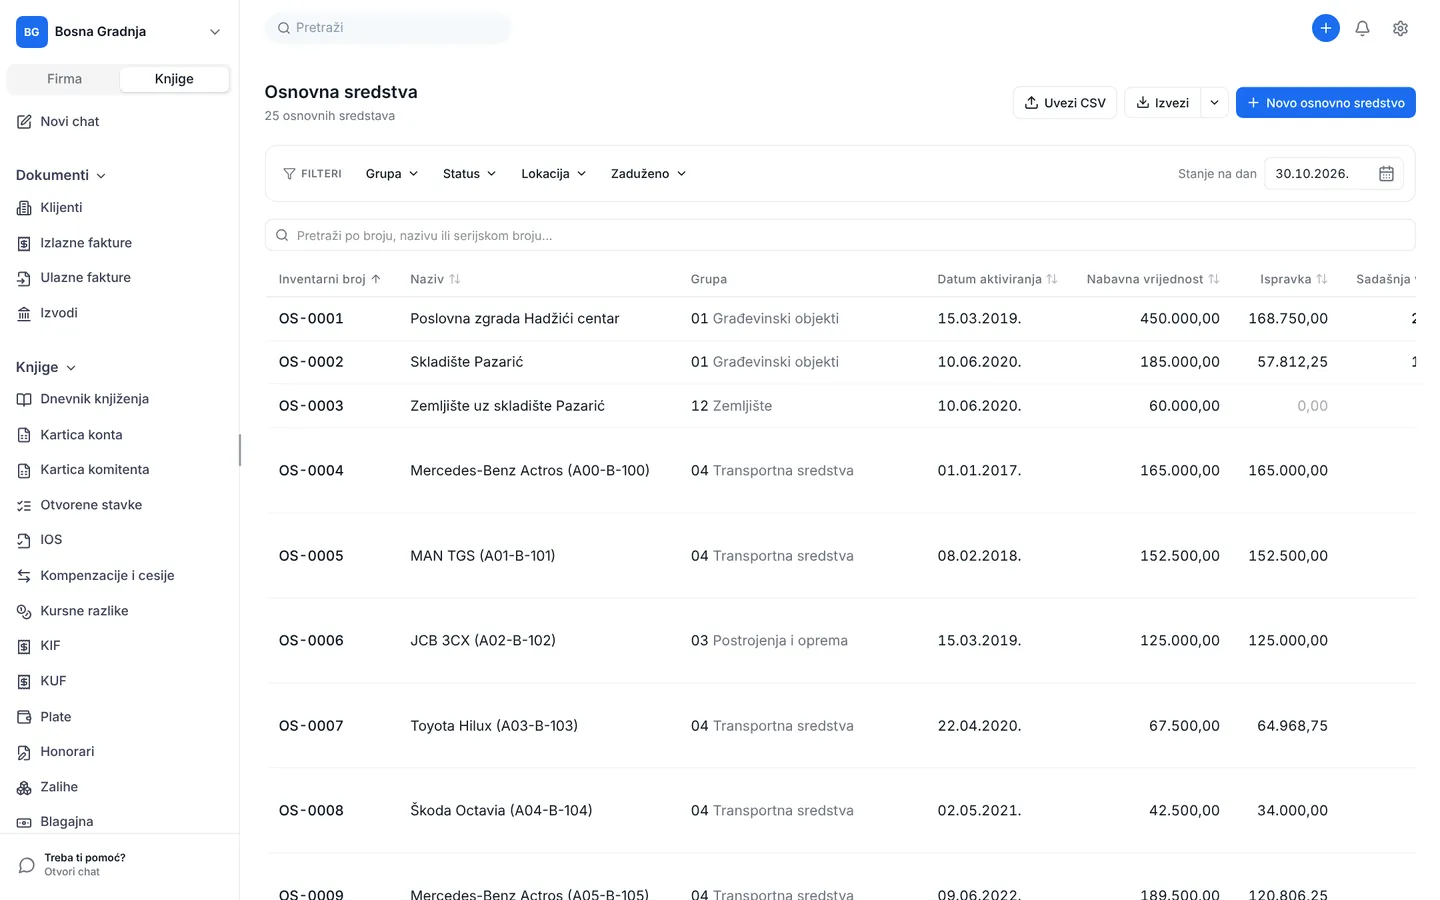This screenshot has height=900, width=1440.
Task: Click the Izvodi bank icon
Action: [24, 313]
